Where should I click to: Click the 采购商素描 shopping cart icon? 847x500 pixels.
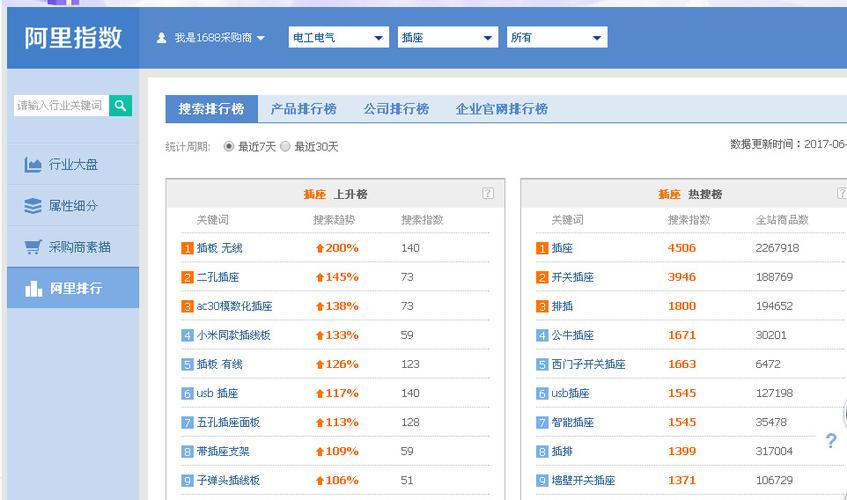point(32,247)
